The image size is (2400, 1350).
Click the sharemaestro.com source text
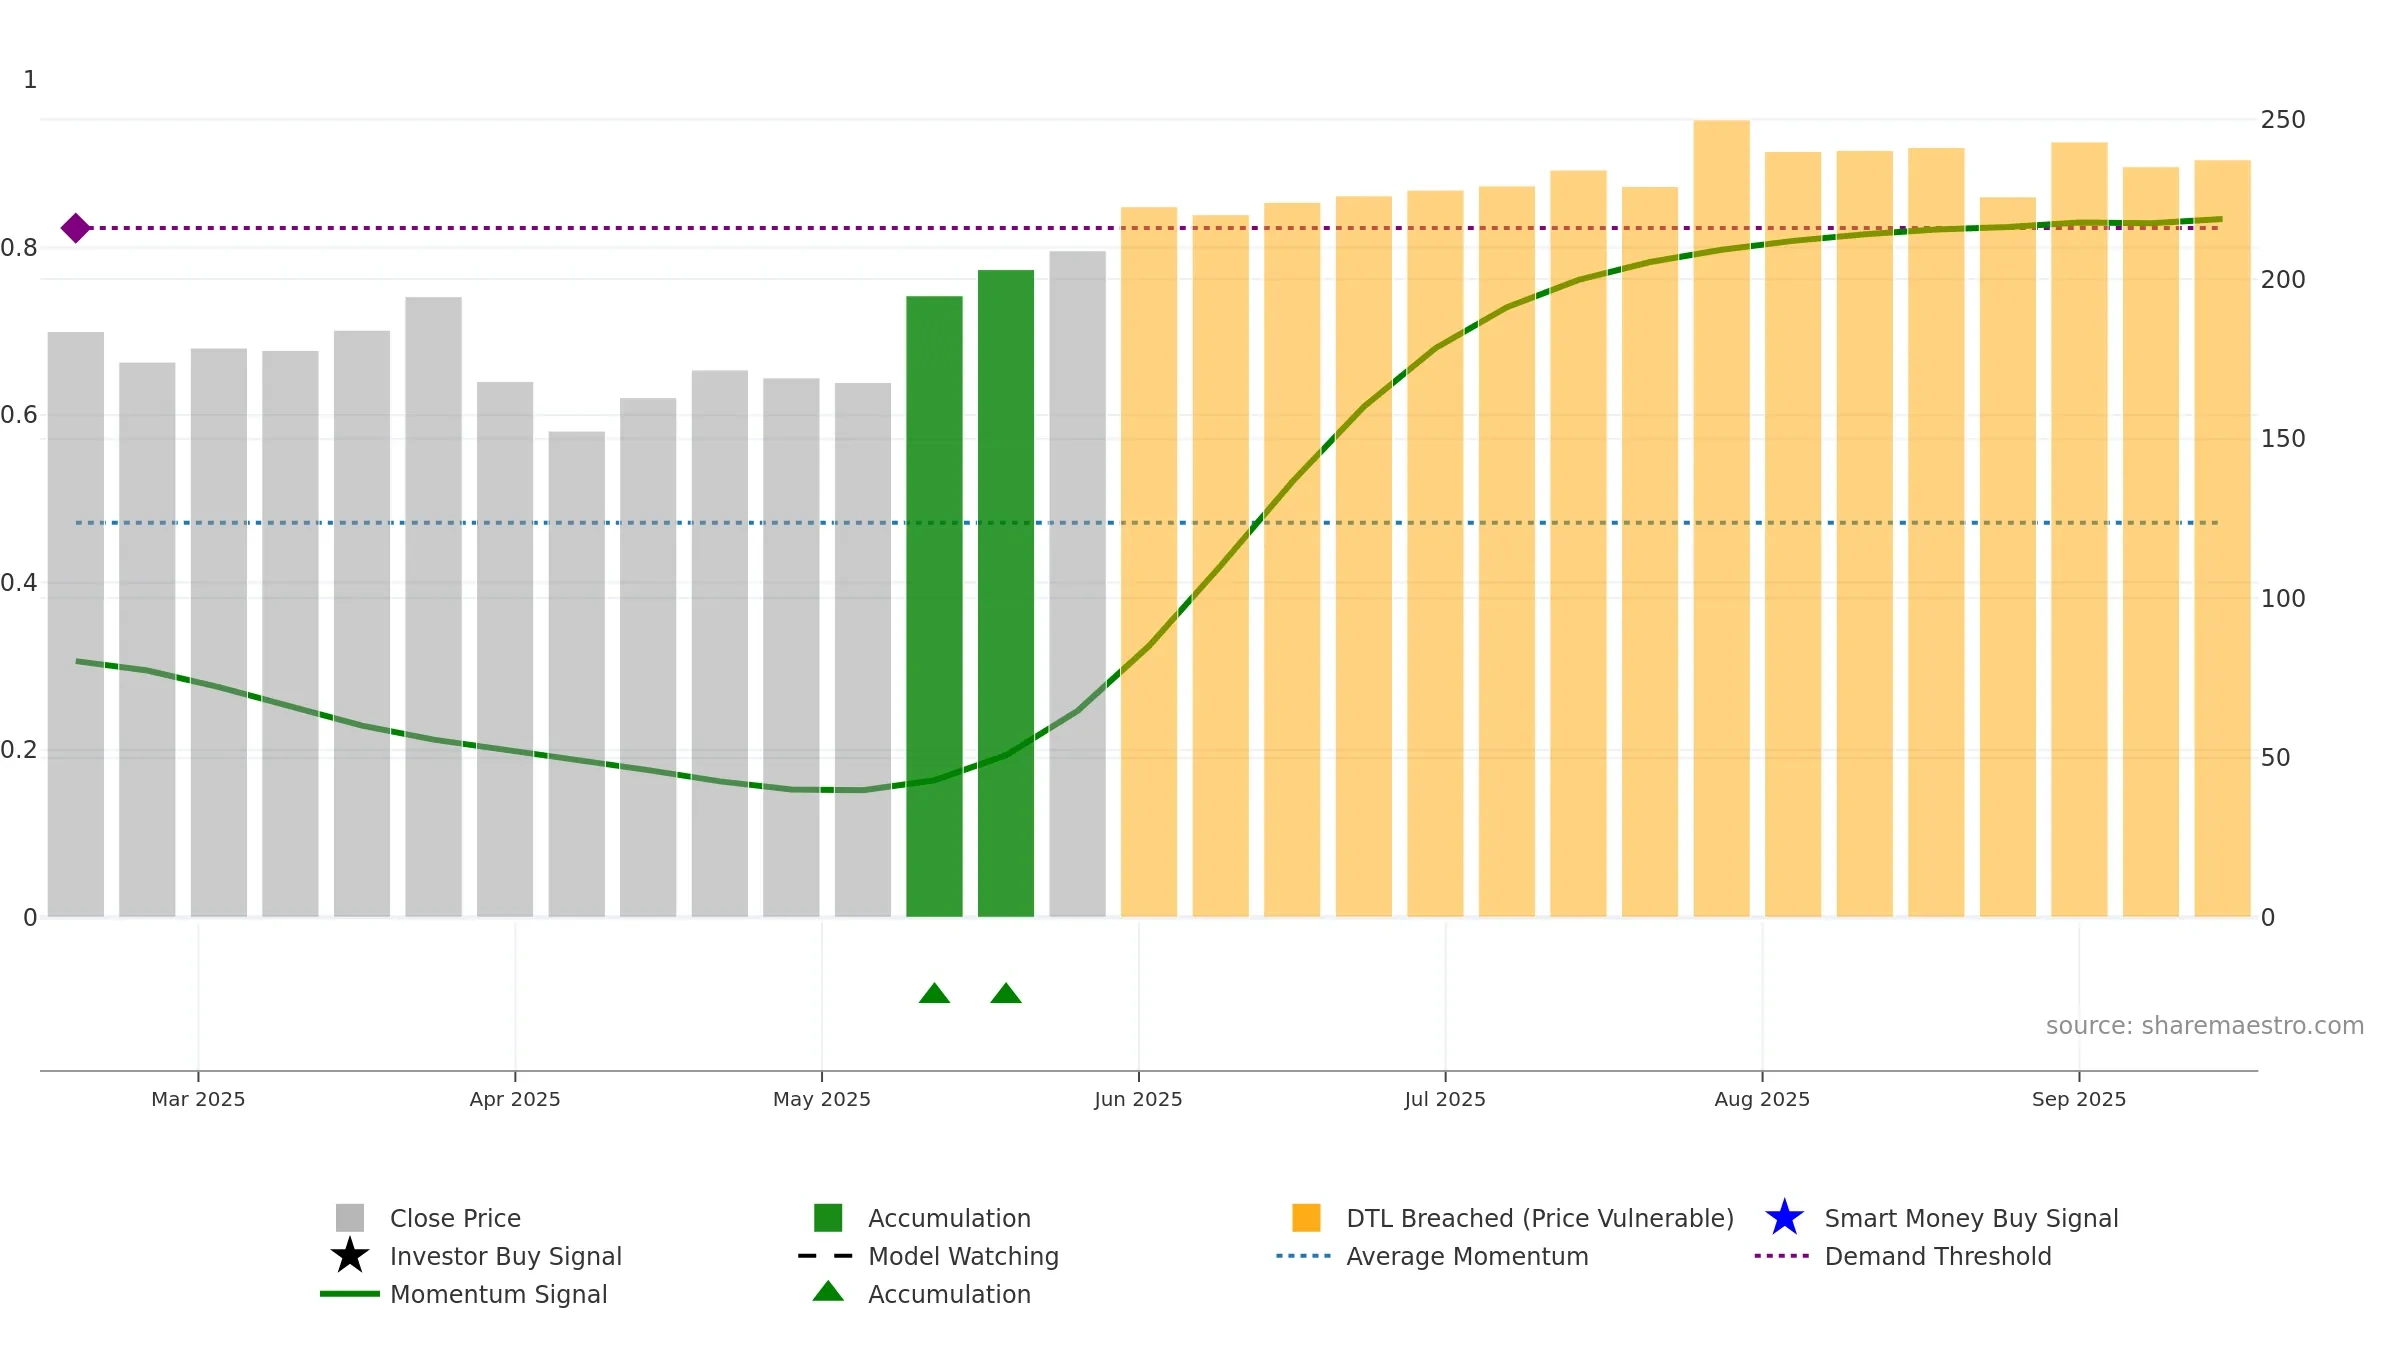click(2205, 1026)
